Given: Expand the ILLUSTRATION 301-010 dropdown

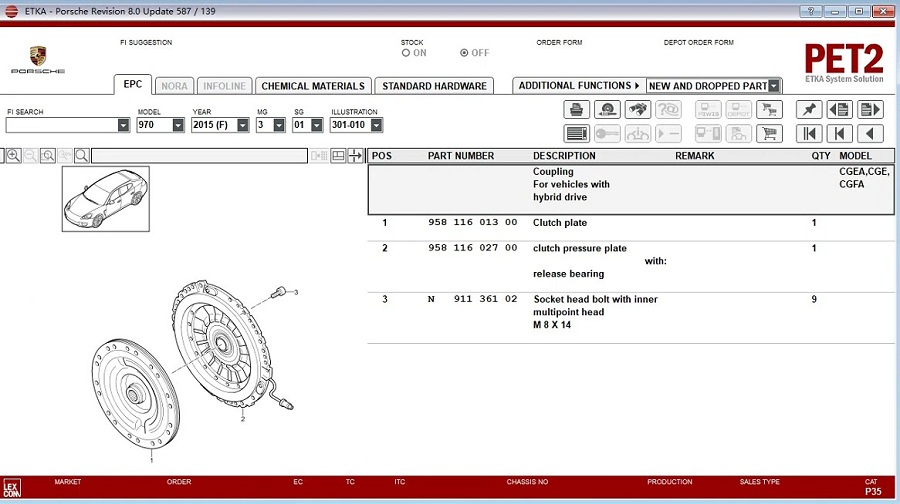Looking at the screenshot, I should point(377,125).
